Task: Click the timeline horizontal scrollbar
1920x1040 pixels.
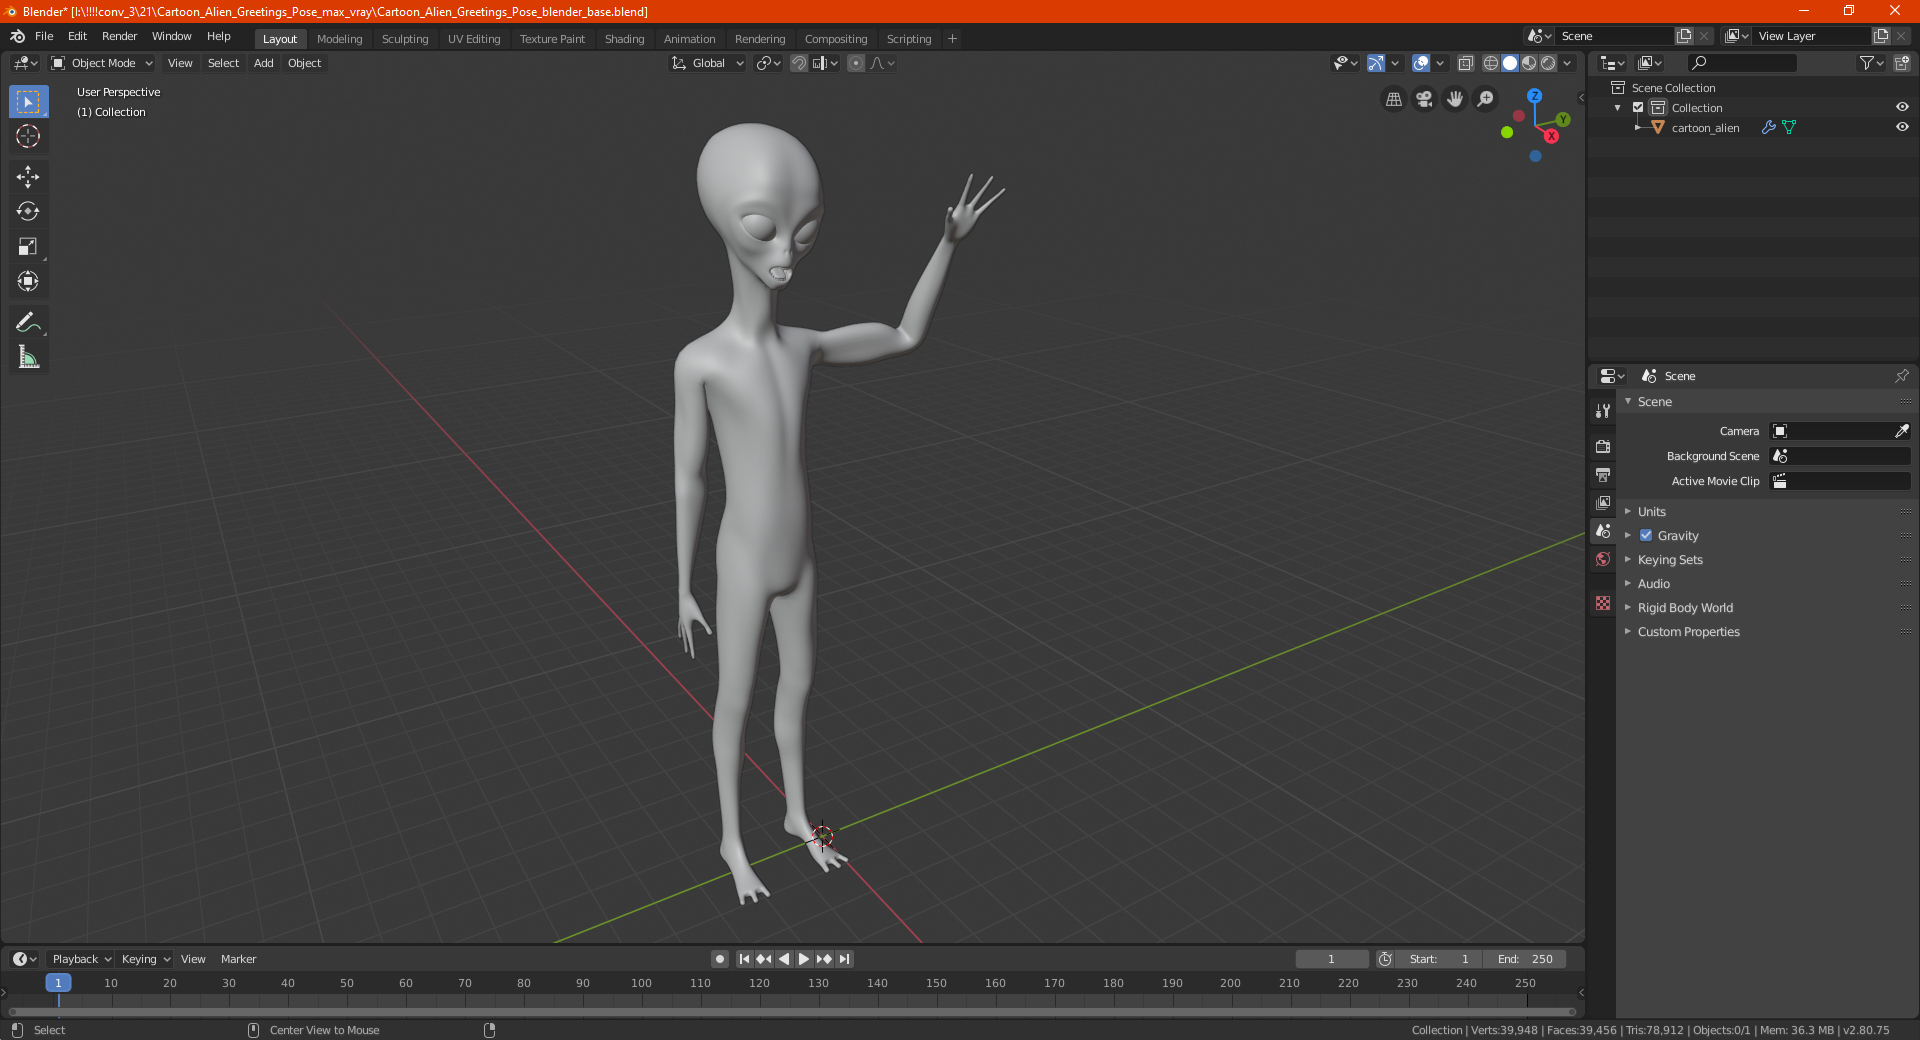Action: [x=793, y=1012]
